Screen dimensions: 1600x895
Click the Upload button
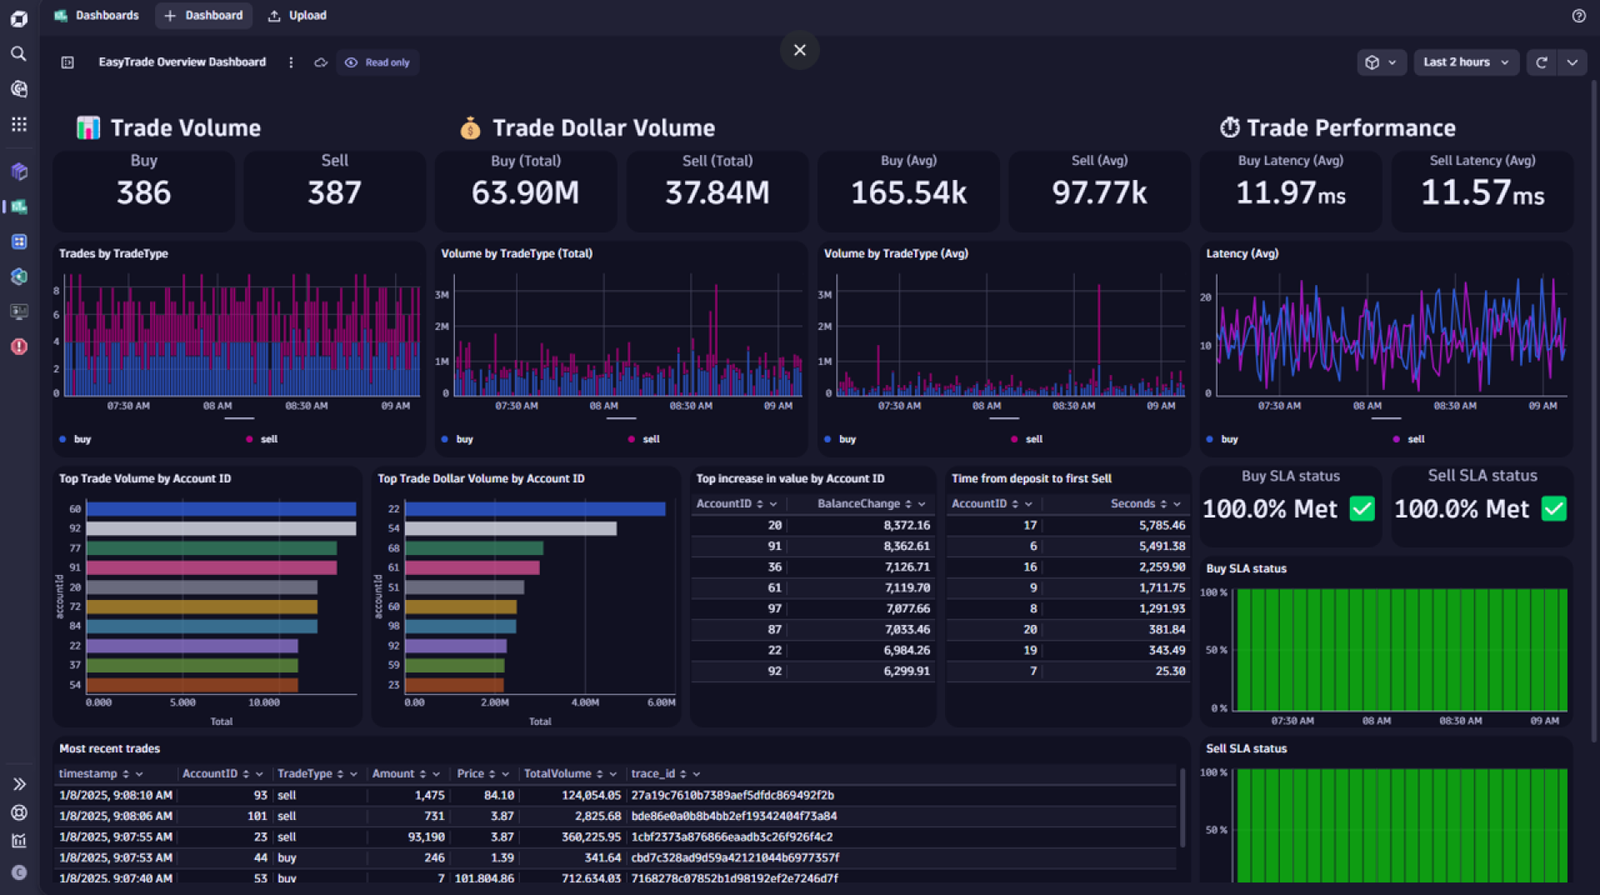pyautogui.click(x=297, y=15)
